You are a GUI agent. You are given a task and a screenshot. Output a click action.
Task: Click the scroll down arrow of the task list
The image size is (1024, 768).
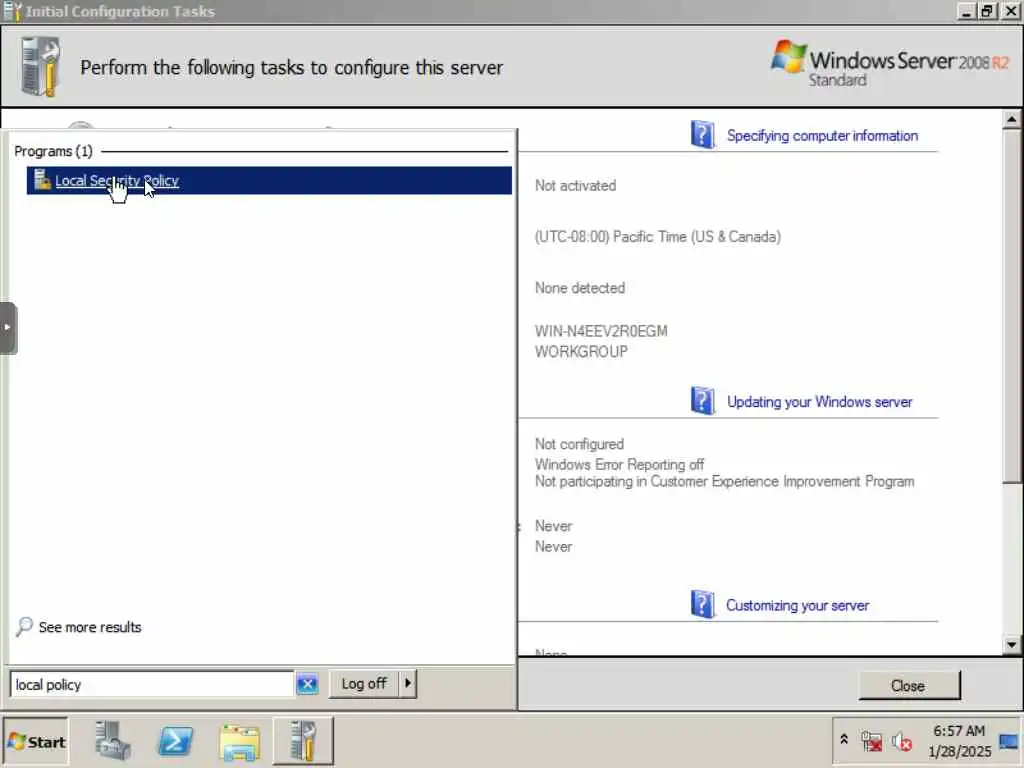coord(1011,645)
